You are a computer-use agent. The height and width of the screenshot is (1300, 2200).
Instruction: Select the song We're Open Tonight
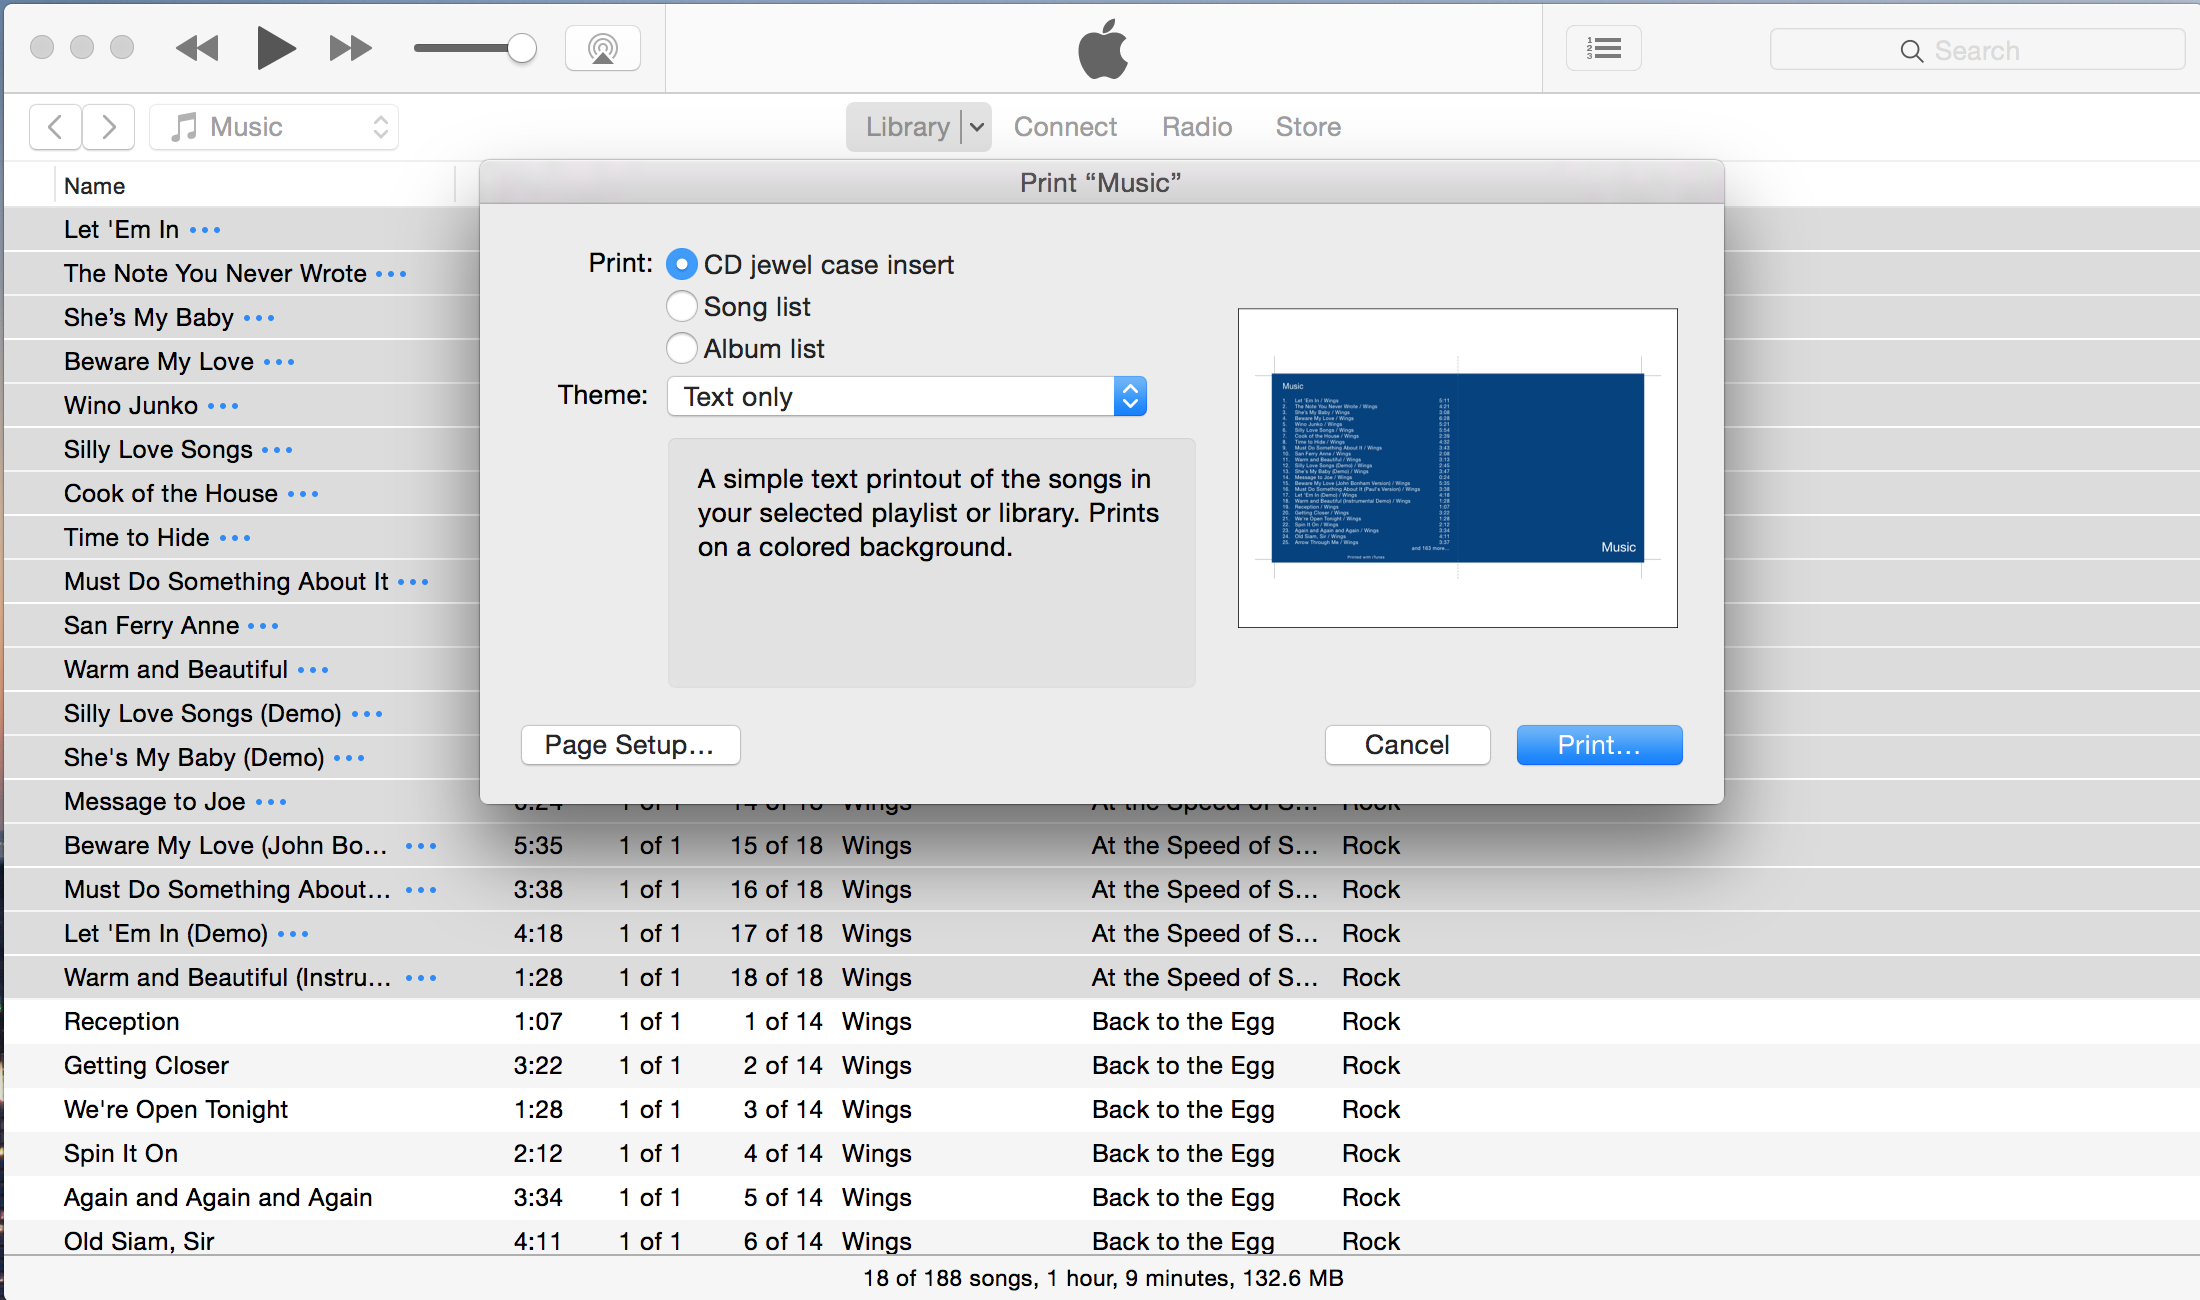click(176, 1109)
